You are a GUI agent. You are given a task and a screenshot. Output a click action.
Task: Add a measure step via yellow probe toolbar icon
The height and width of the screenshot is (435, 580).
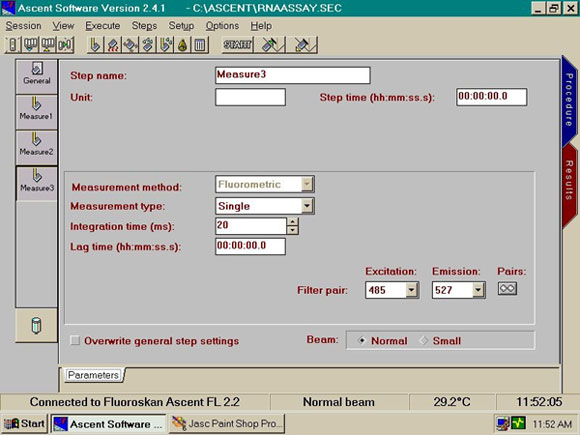pyautogui.click(x=95, y=45)
